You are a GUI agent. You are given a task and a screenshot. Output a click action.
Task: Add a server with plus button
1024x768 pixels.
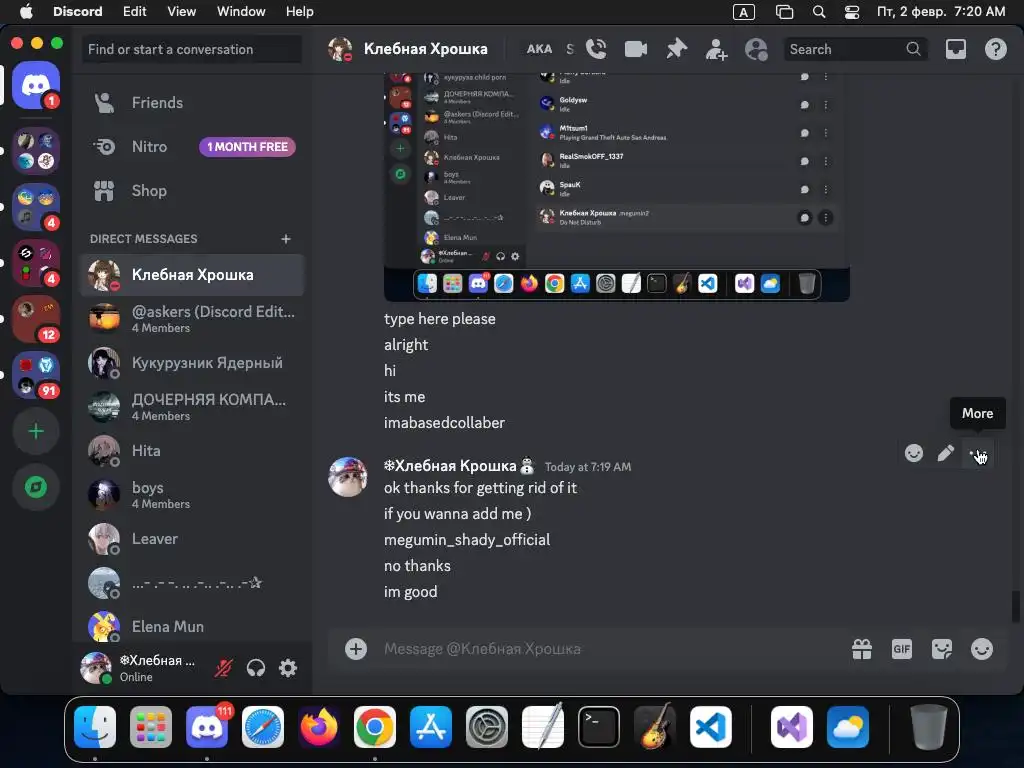click(x=36, y=431)
